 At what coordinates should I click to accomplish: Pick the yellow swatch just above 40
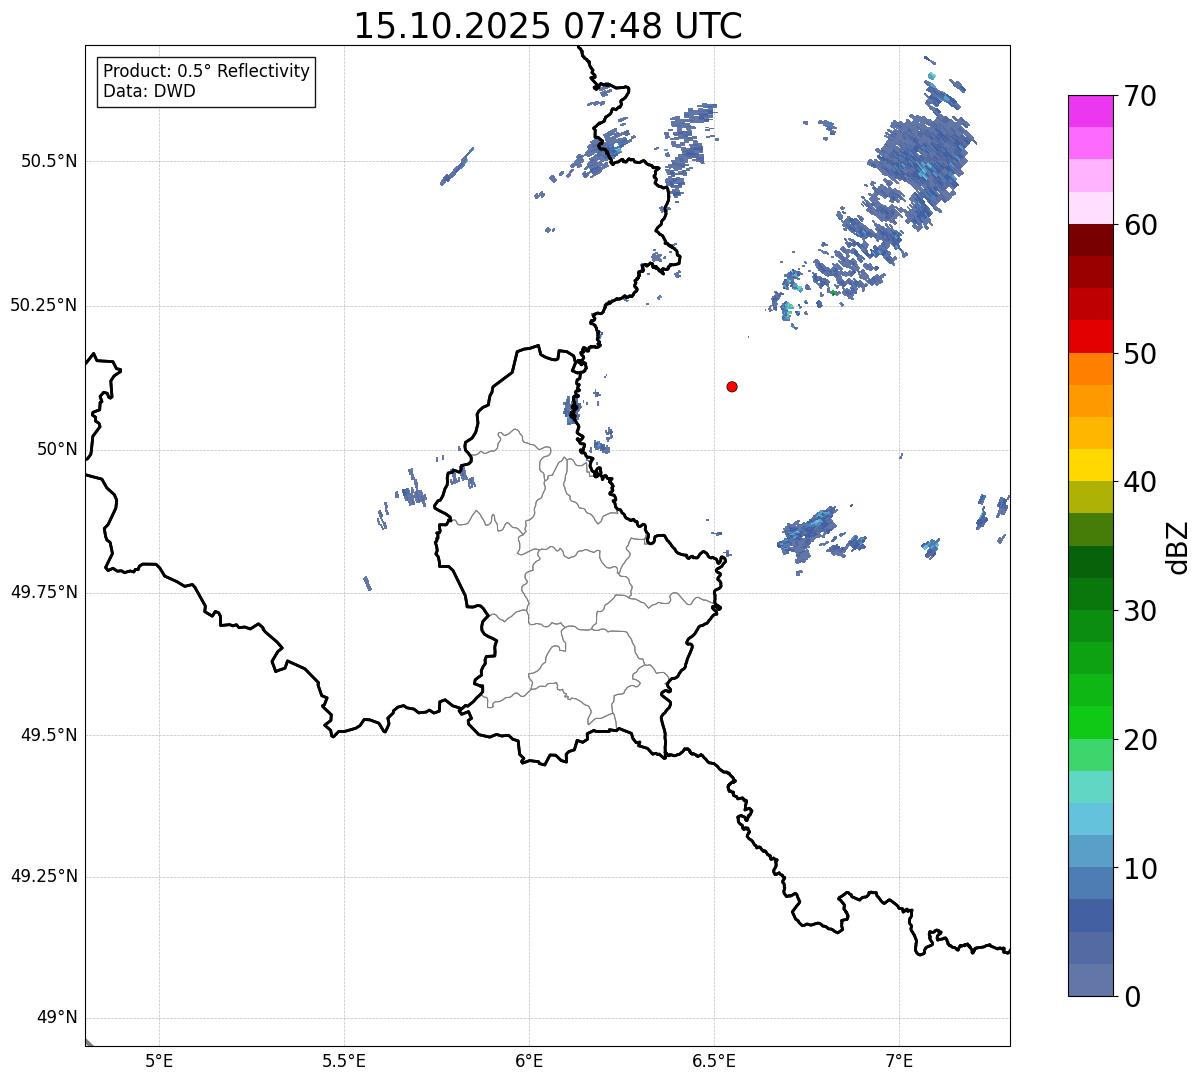click(x=1091, y=465)
